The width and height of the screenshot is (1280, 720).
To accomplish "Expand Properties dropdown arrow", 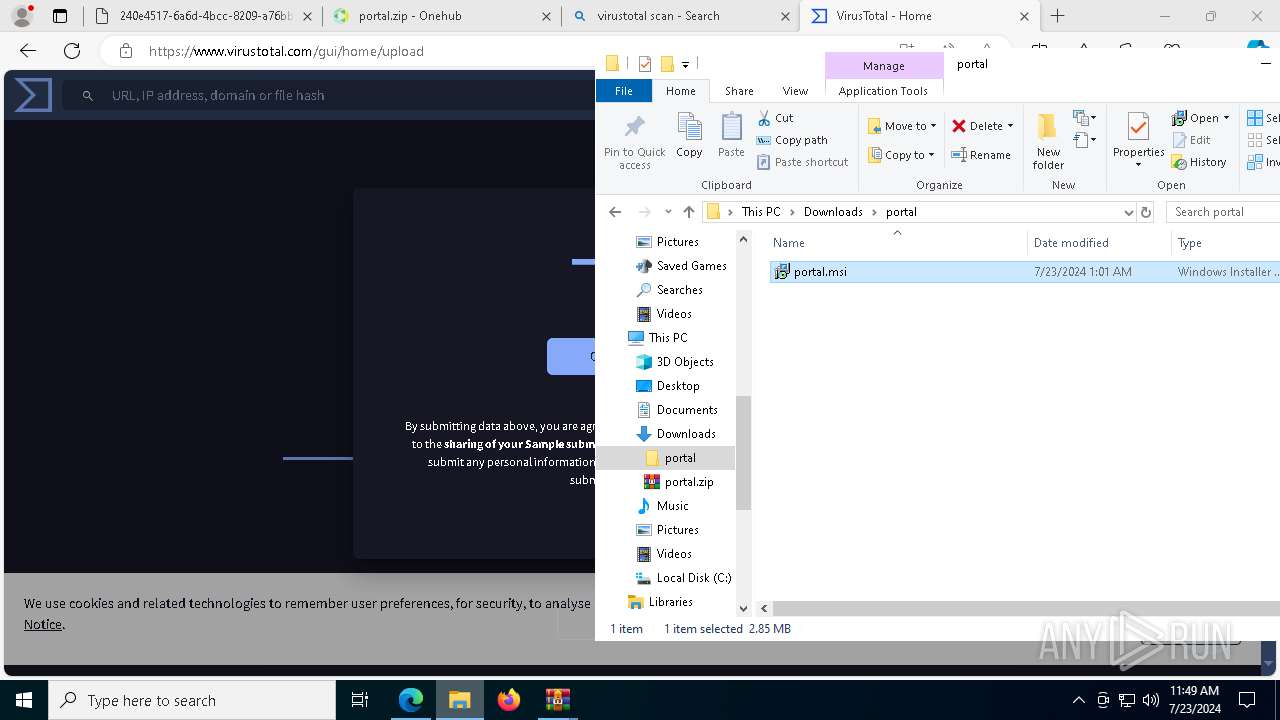I will pyautogui.click(x=1138, y=165).
